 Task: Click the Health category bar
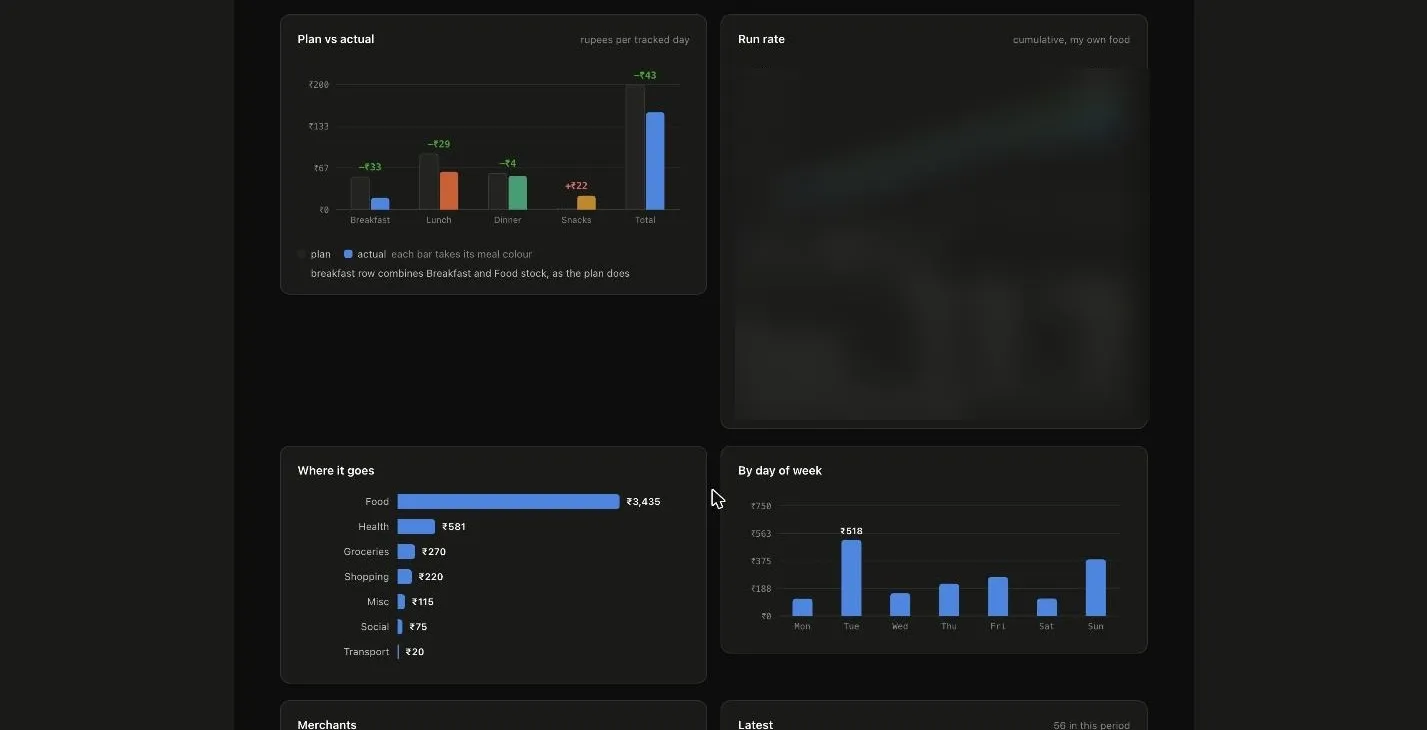point(416,527)
